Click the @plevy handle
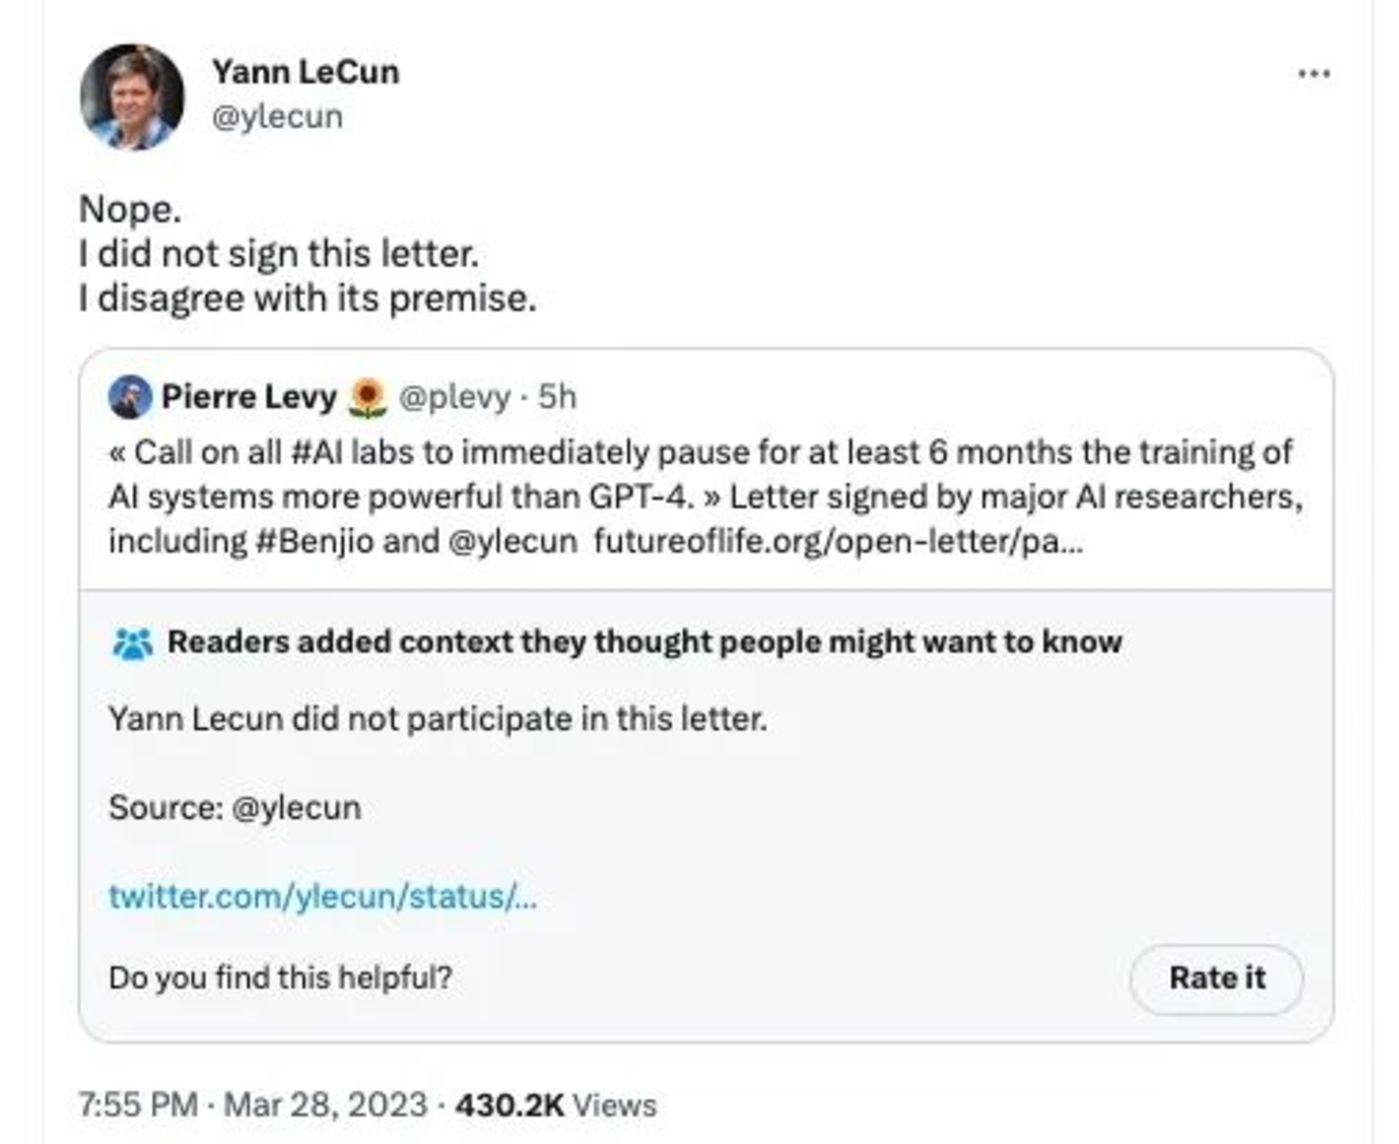This screenshot has height=1144, width=1399. [x=455, y=397]
